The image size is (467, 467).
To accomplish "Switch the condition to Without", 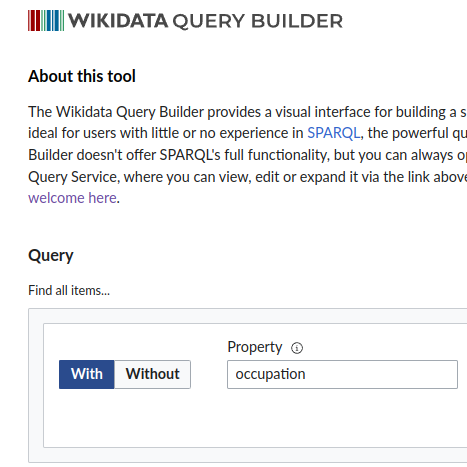I will 153,374.
